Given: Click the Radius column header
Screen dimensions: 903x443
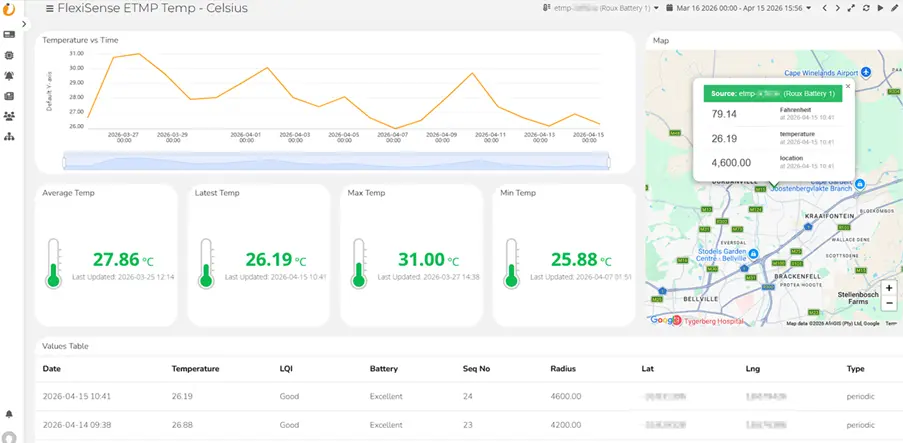Looking at the screenshot, I should point(563,369).
